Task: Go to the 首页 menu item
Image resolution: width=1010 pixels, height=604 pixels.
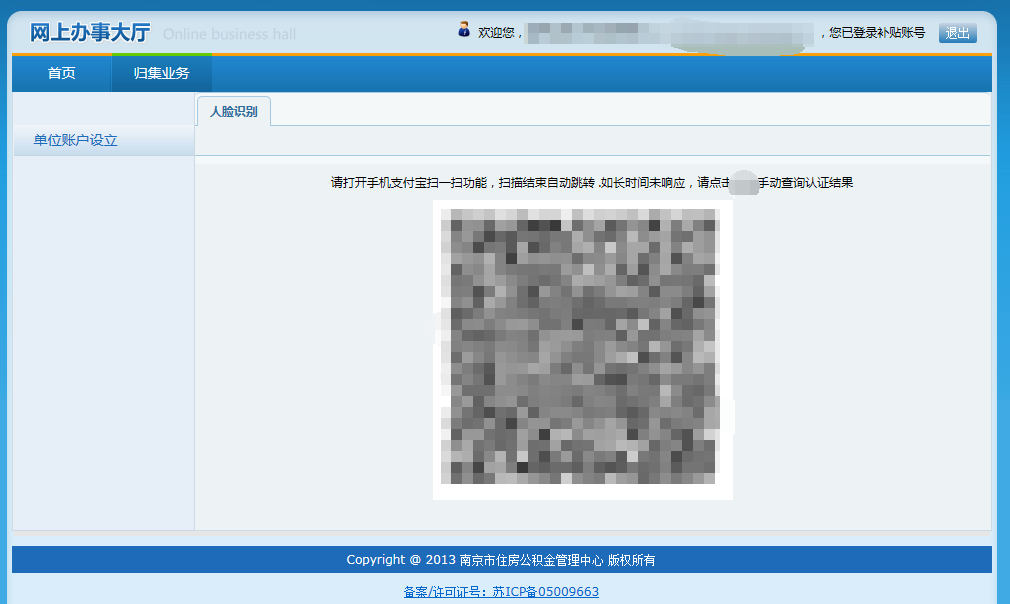Action: tap(61, 73)
